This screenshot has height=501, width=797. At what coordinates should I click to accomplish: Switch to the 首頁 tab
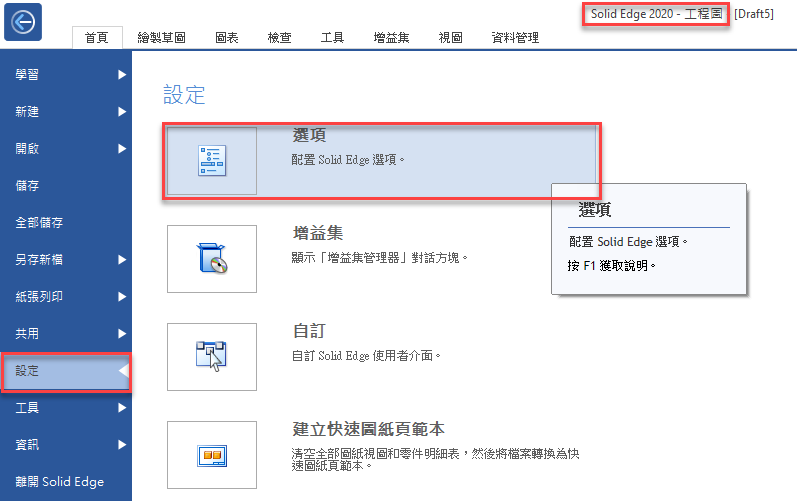(97, 38)
